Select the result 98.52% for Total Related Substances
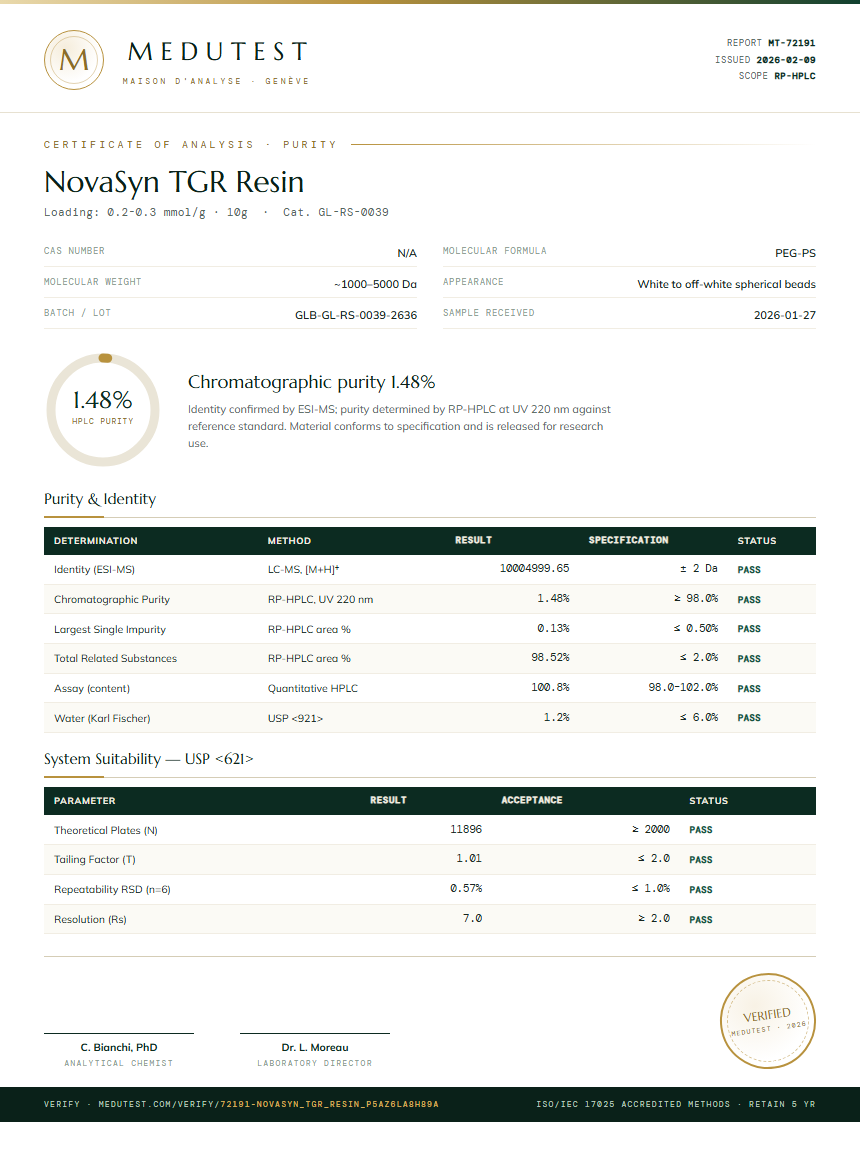This screenshot has width=860, height=1152. pyautogui.click(x=550, y=658)
